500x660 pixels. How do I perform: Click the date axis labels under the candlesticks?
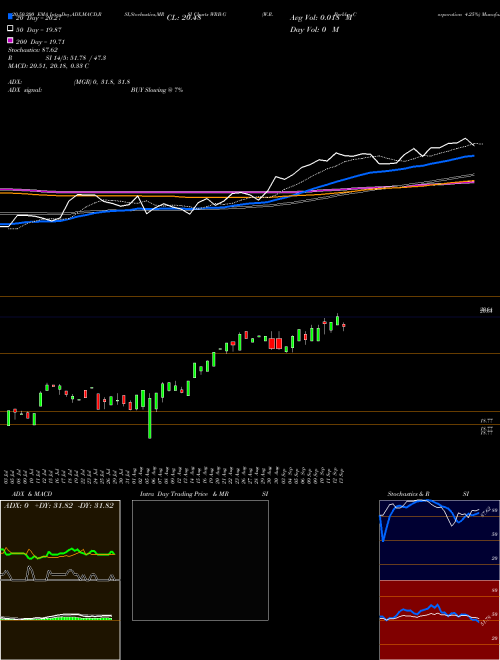click(176, 475)
